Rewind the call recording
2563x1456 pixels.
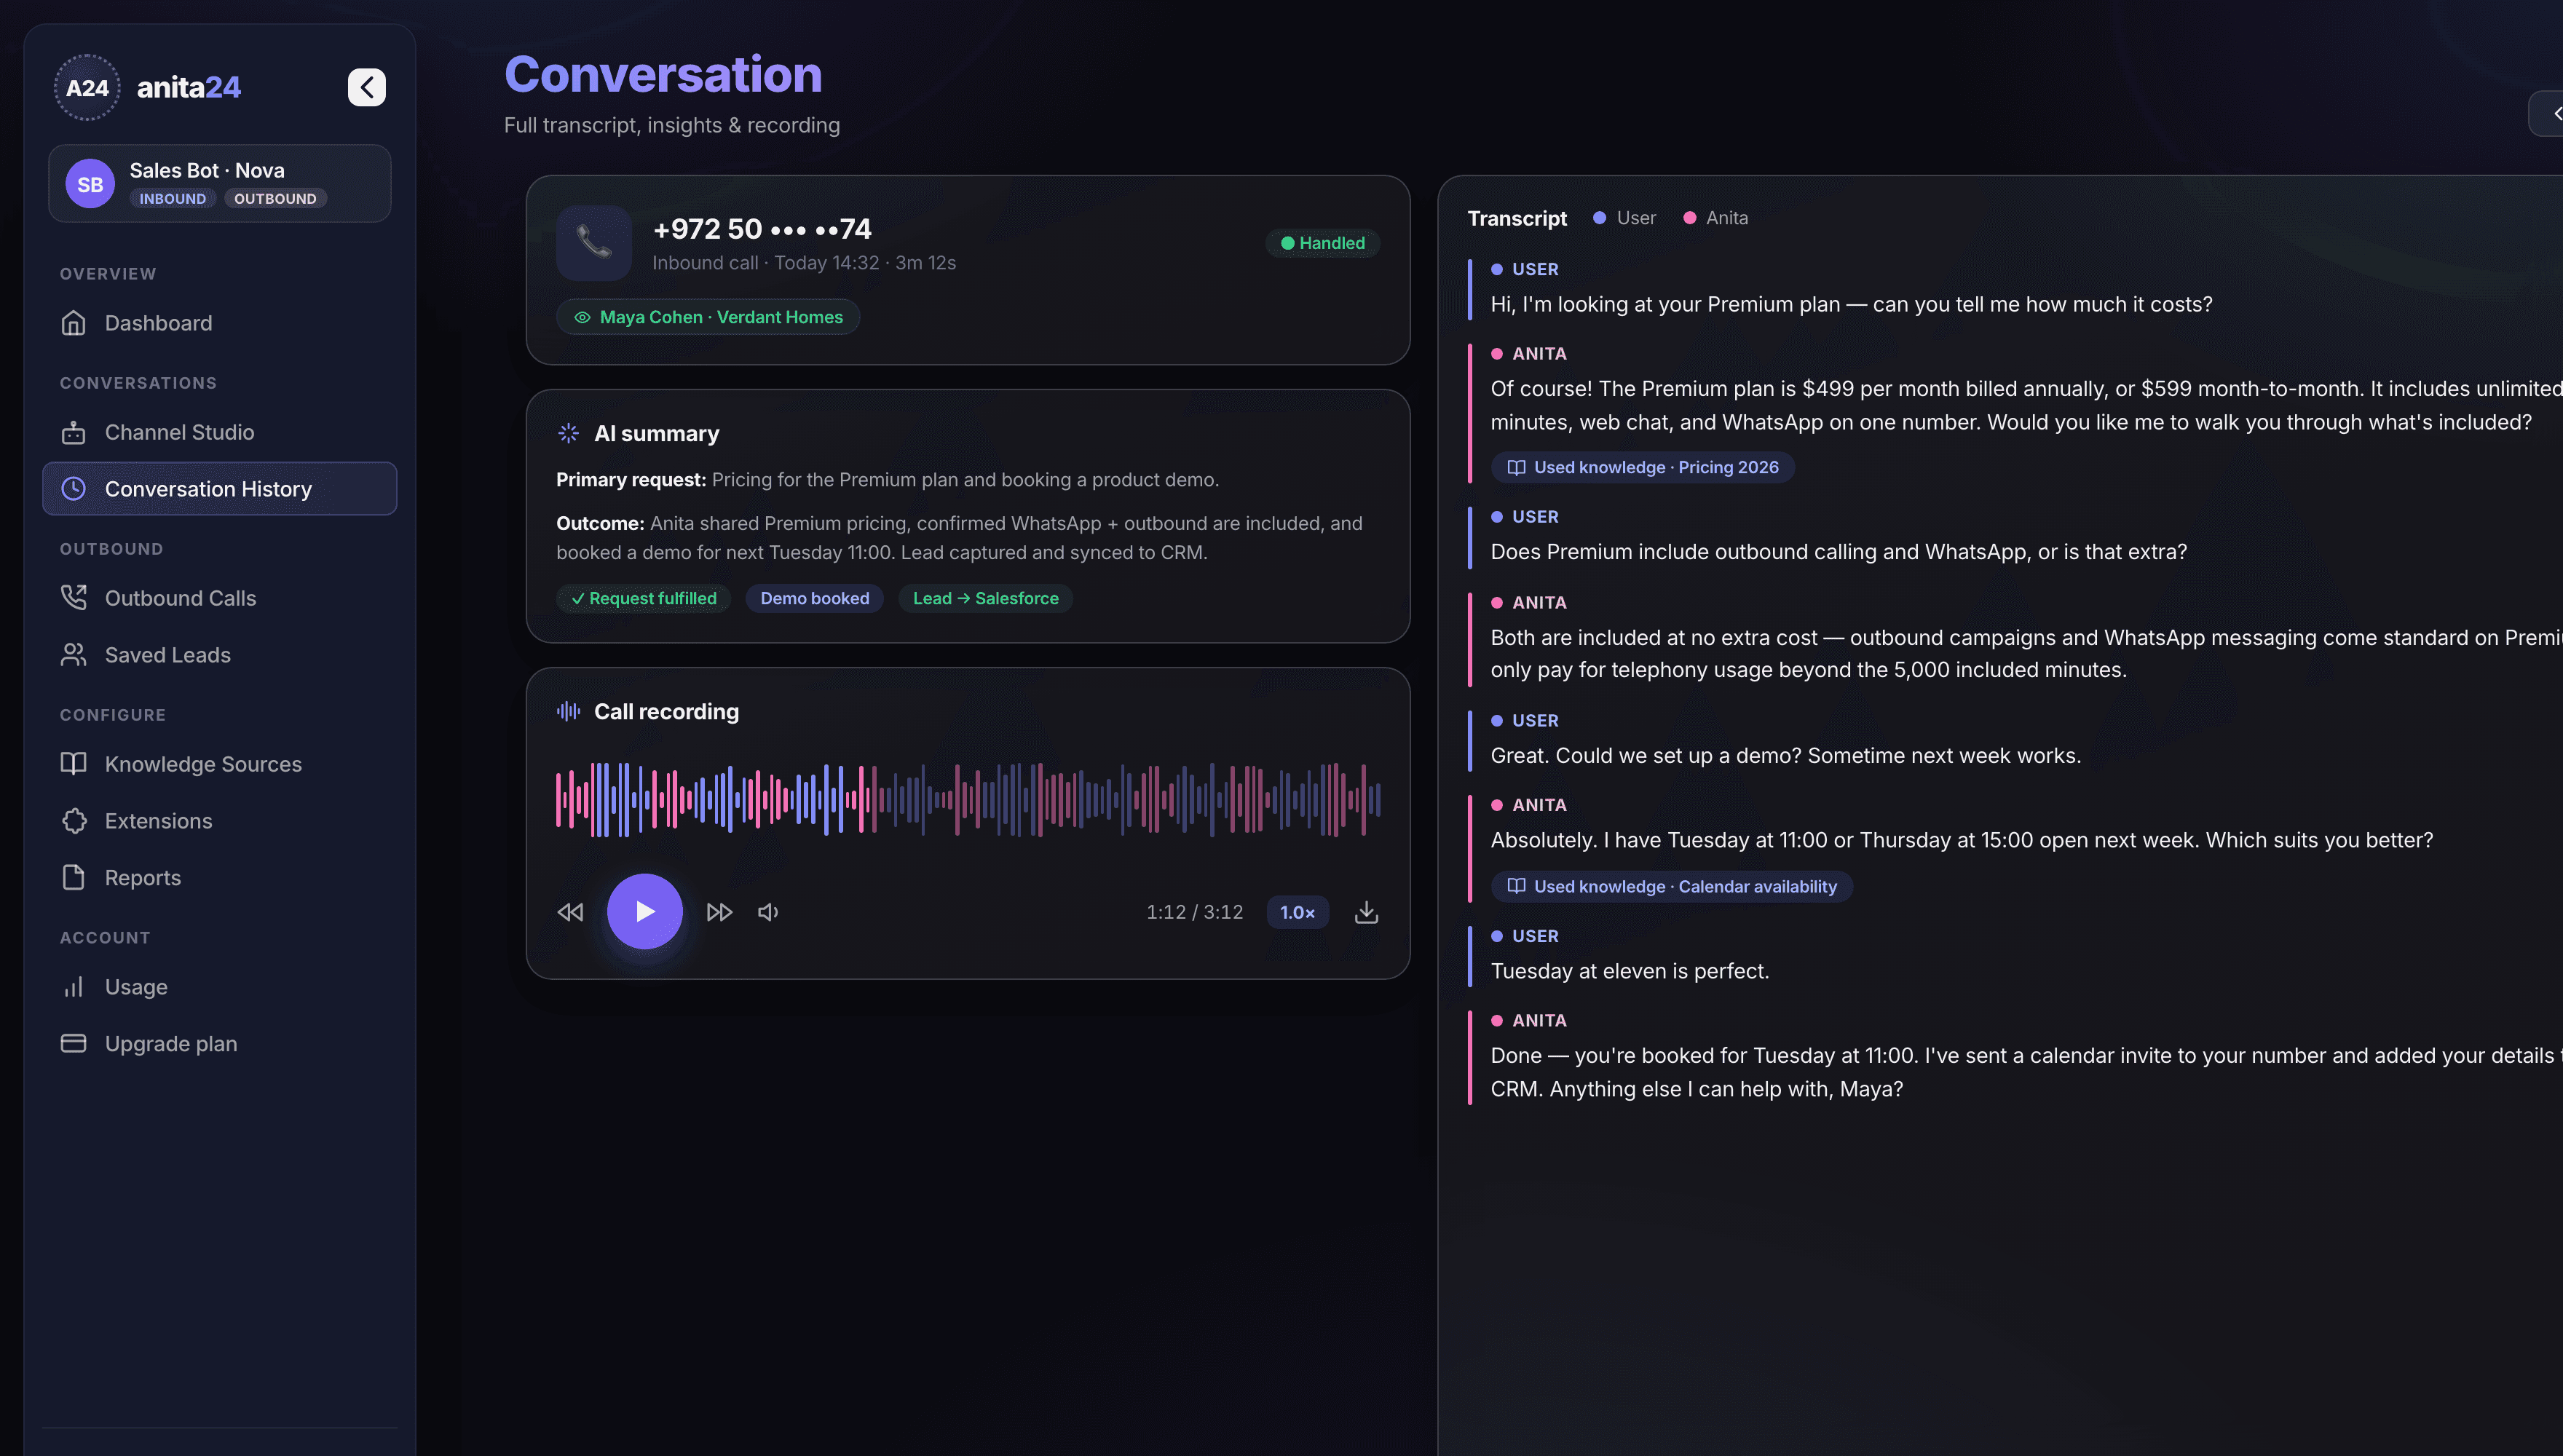(570, 912)
